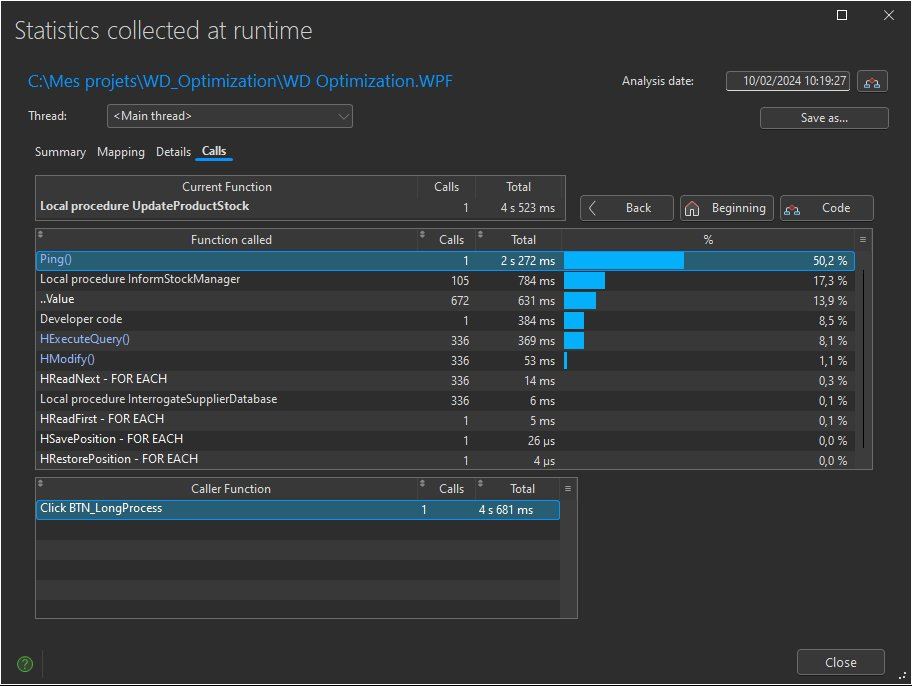Click sort arrows on Function called column

pos(40,234)
